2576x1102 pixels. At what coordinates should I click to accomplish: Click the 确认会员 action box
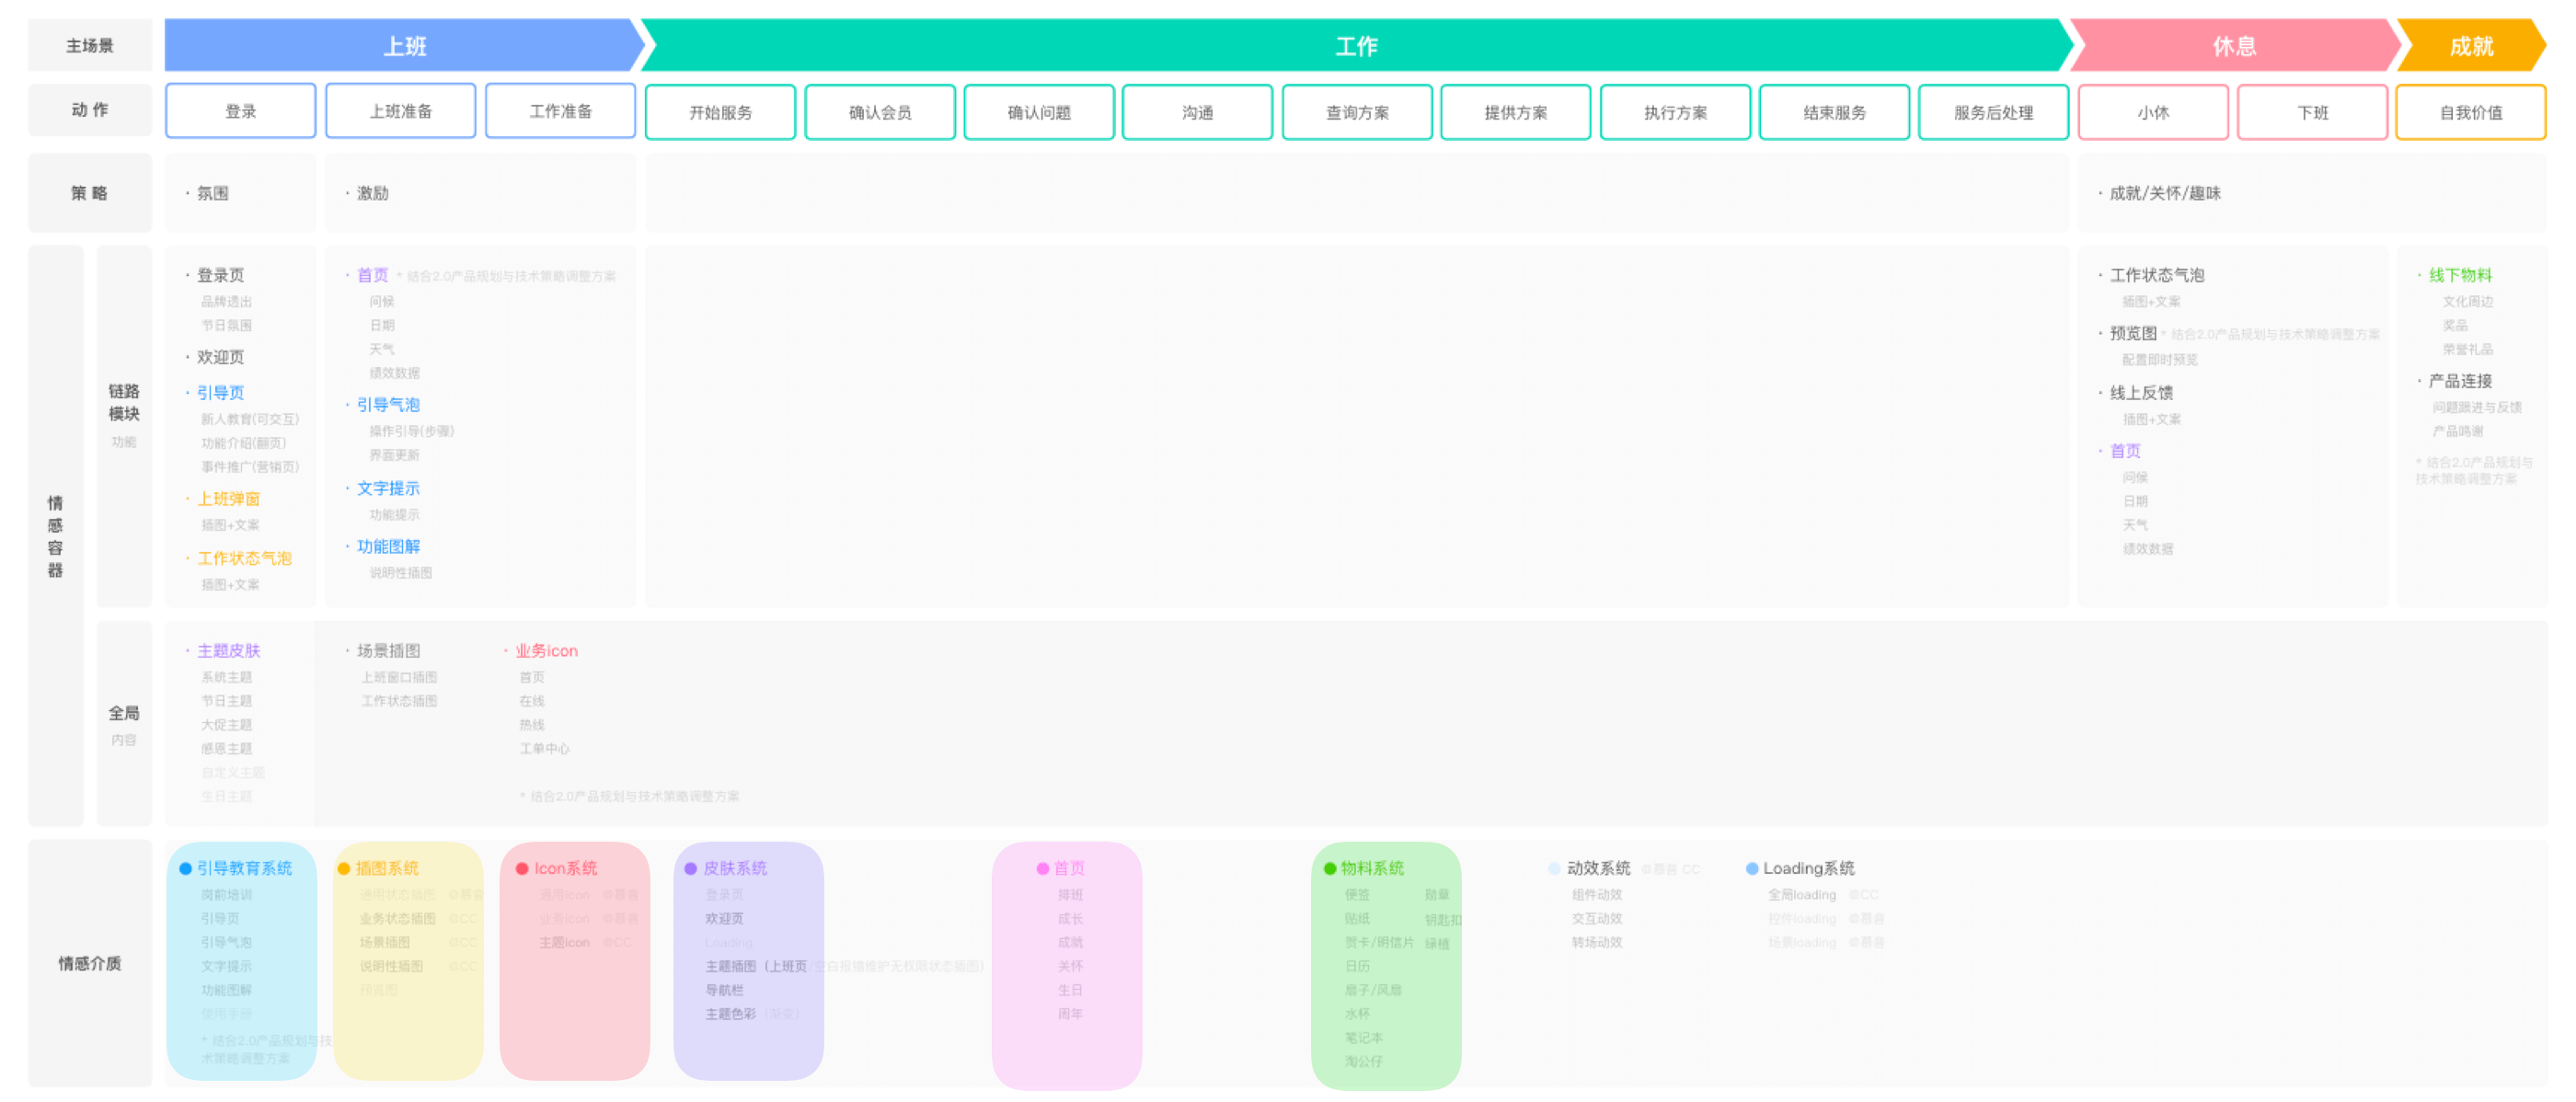tap(879, 112)
